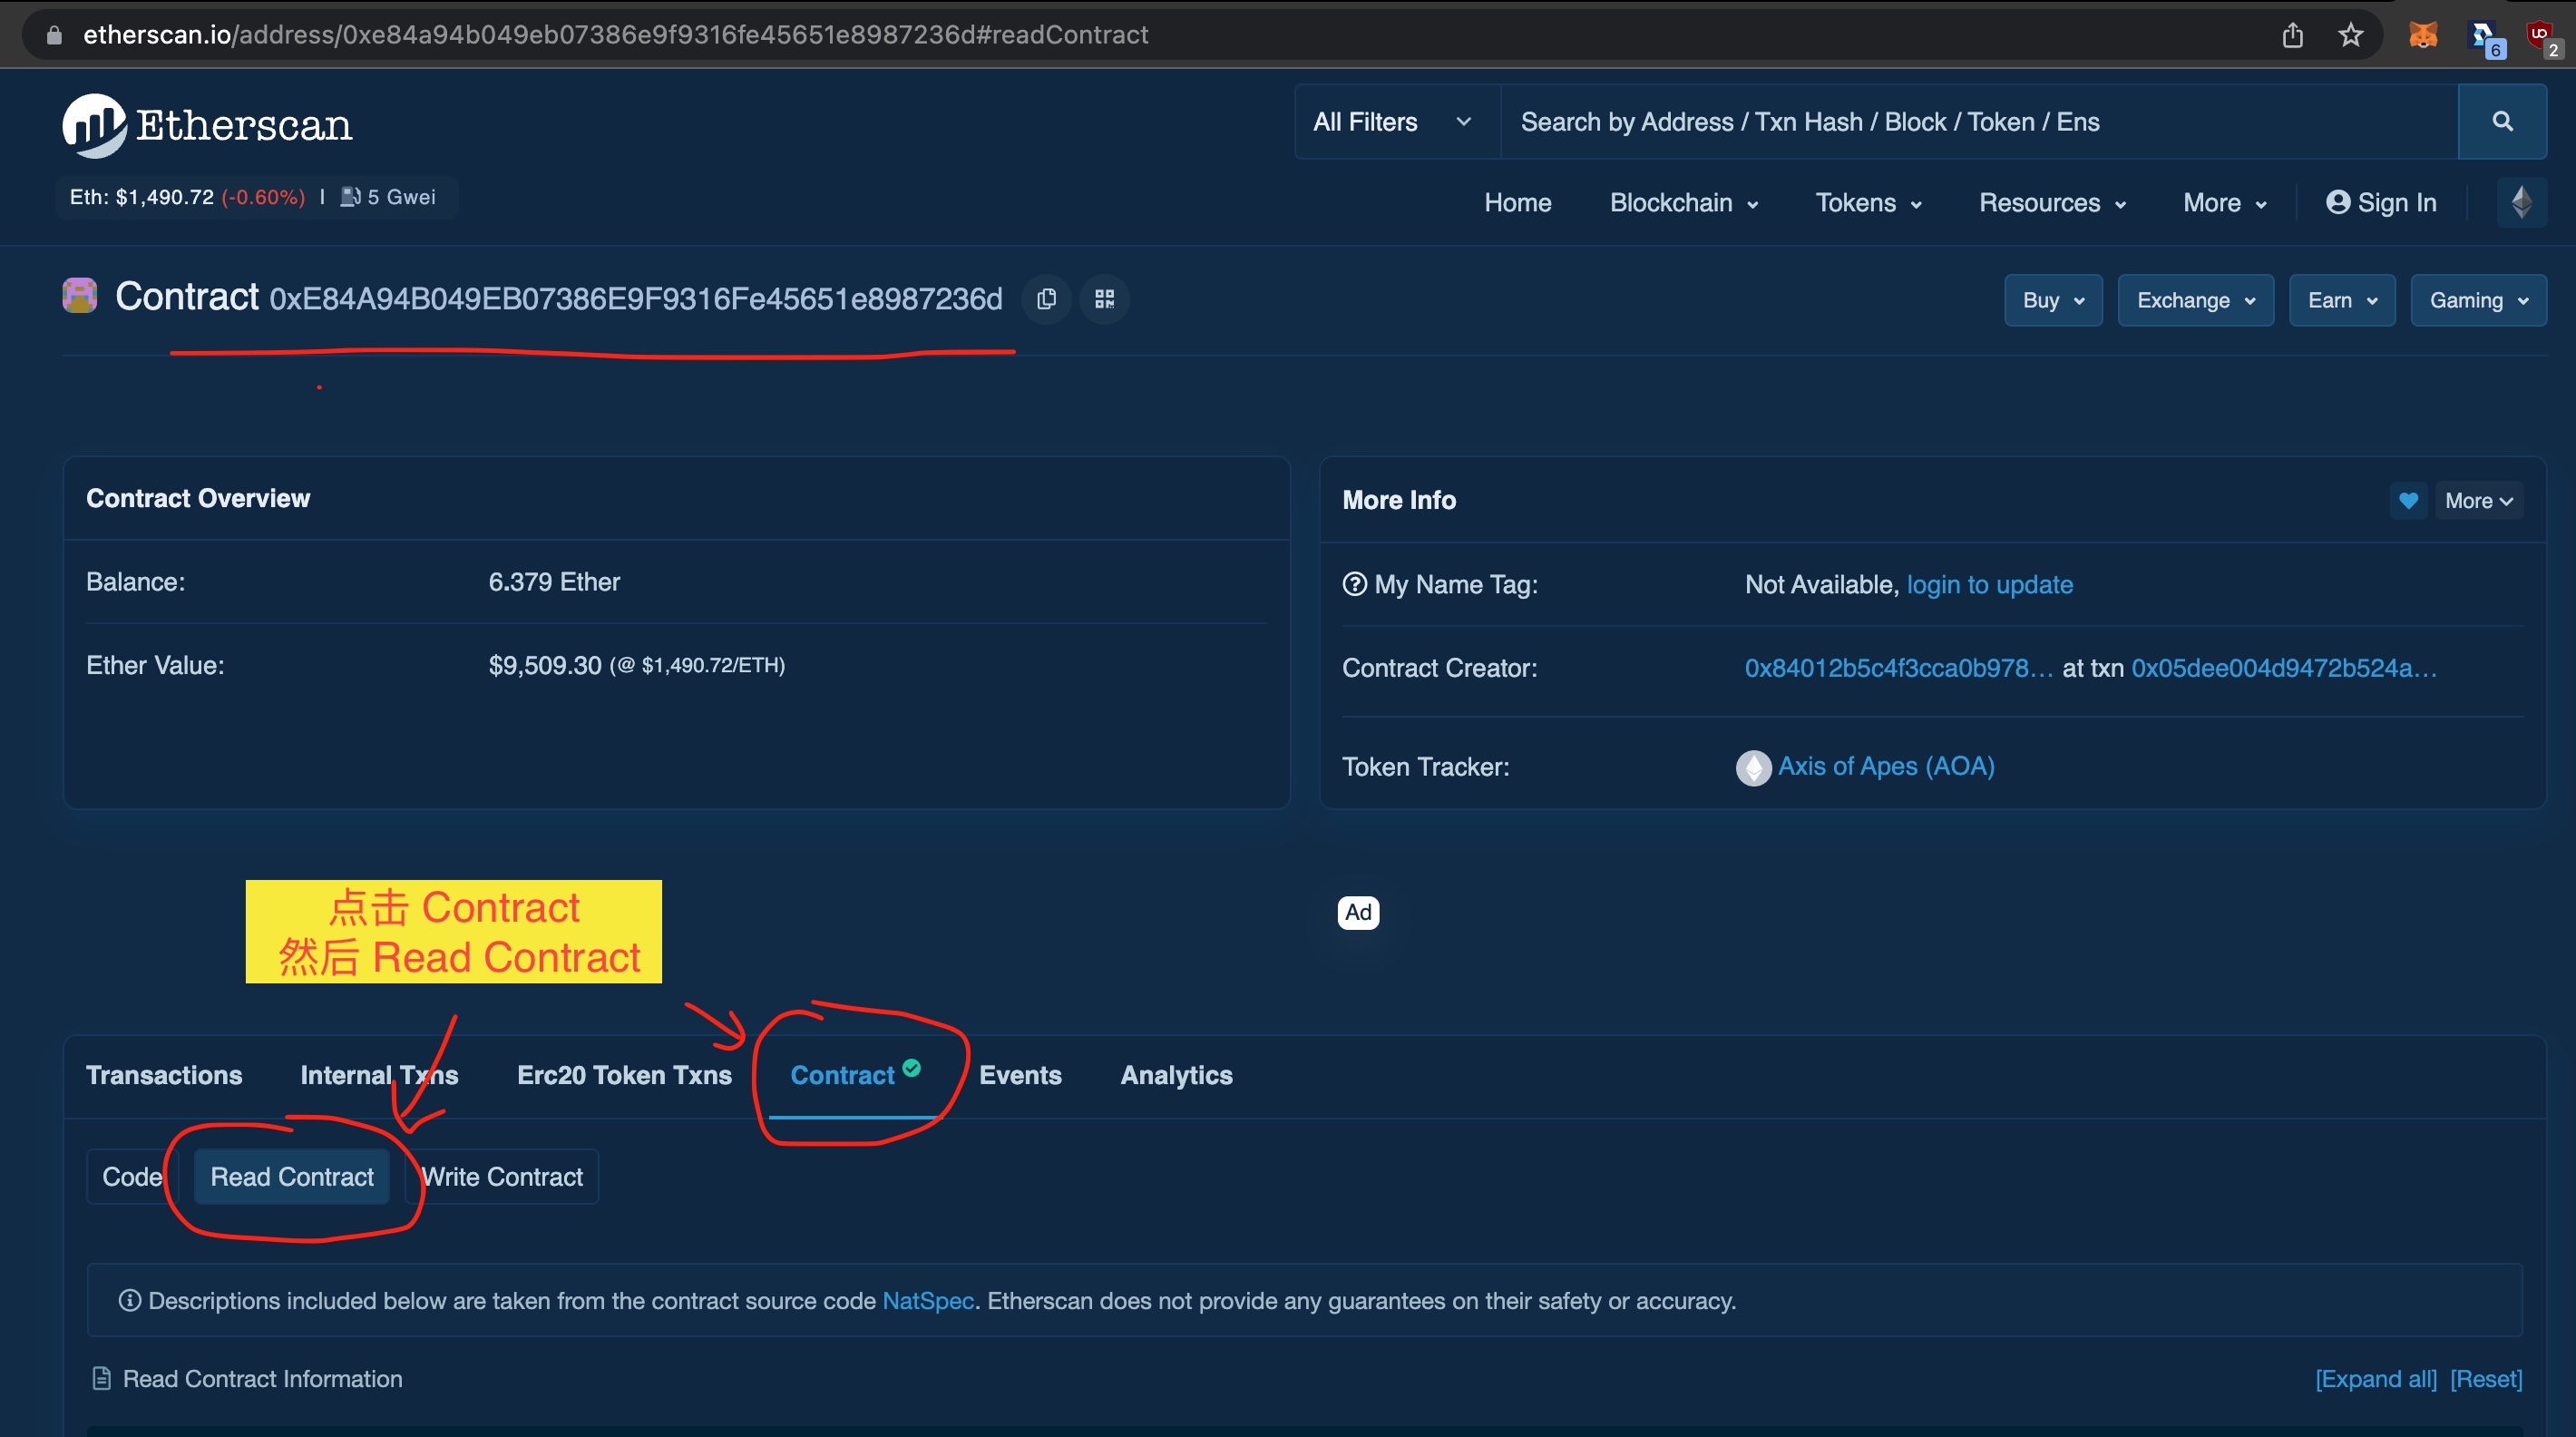Click the Buy dropdown button
Viewport: 2576px width, 1437px height.
(2051, 299)
